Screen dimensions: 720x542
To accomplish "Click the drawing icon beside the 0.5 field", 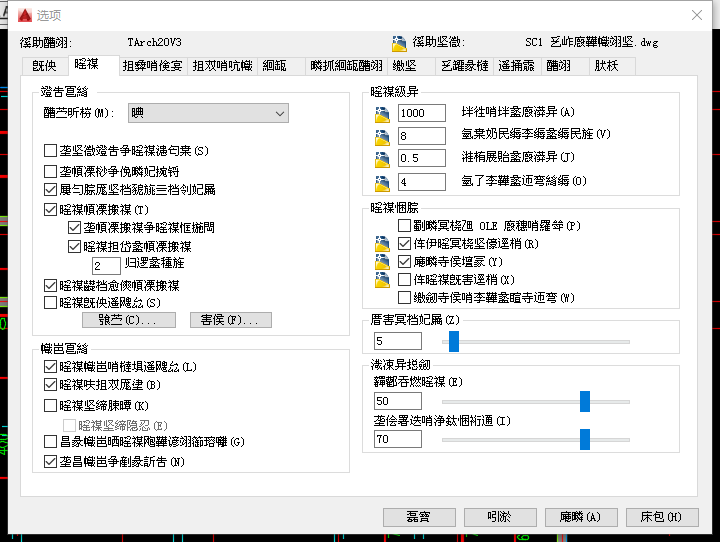I will click(x=382, y=159).
